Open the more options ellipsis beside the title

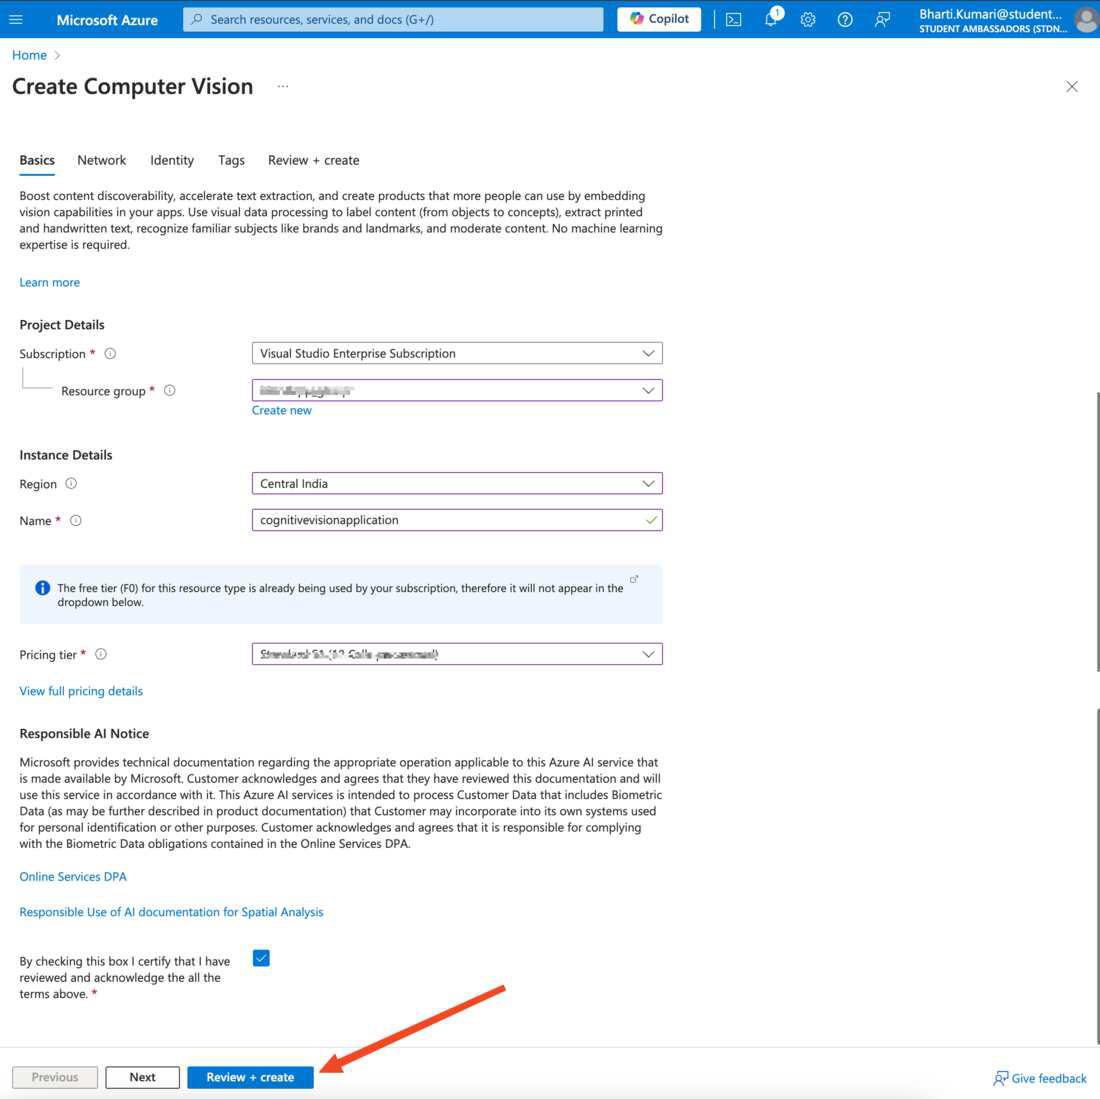283,86
